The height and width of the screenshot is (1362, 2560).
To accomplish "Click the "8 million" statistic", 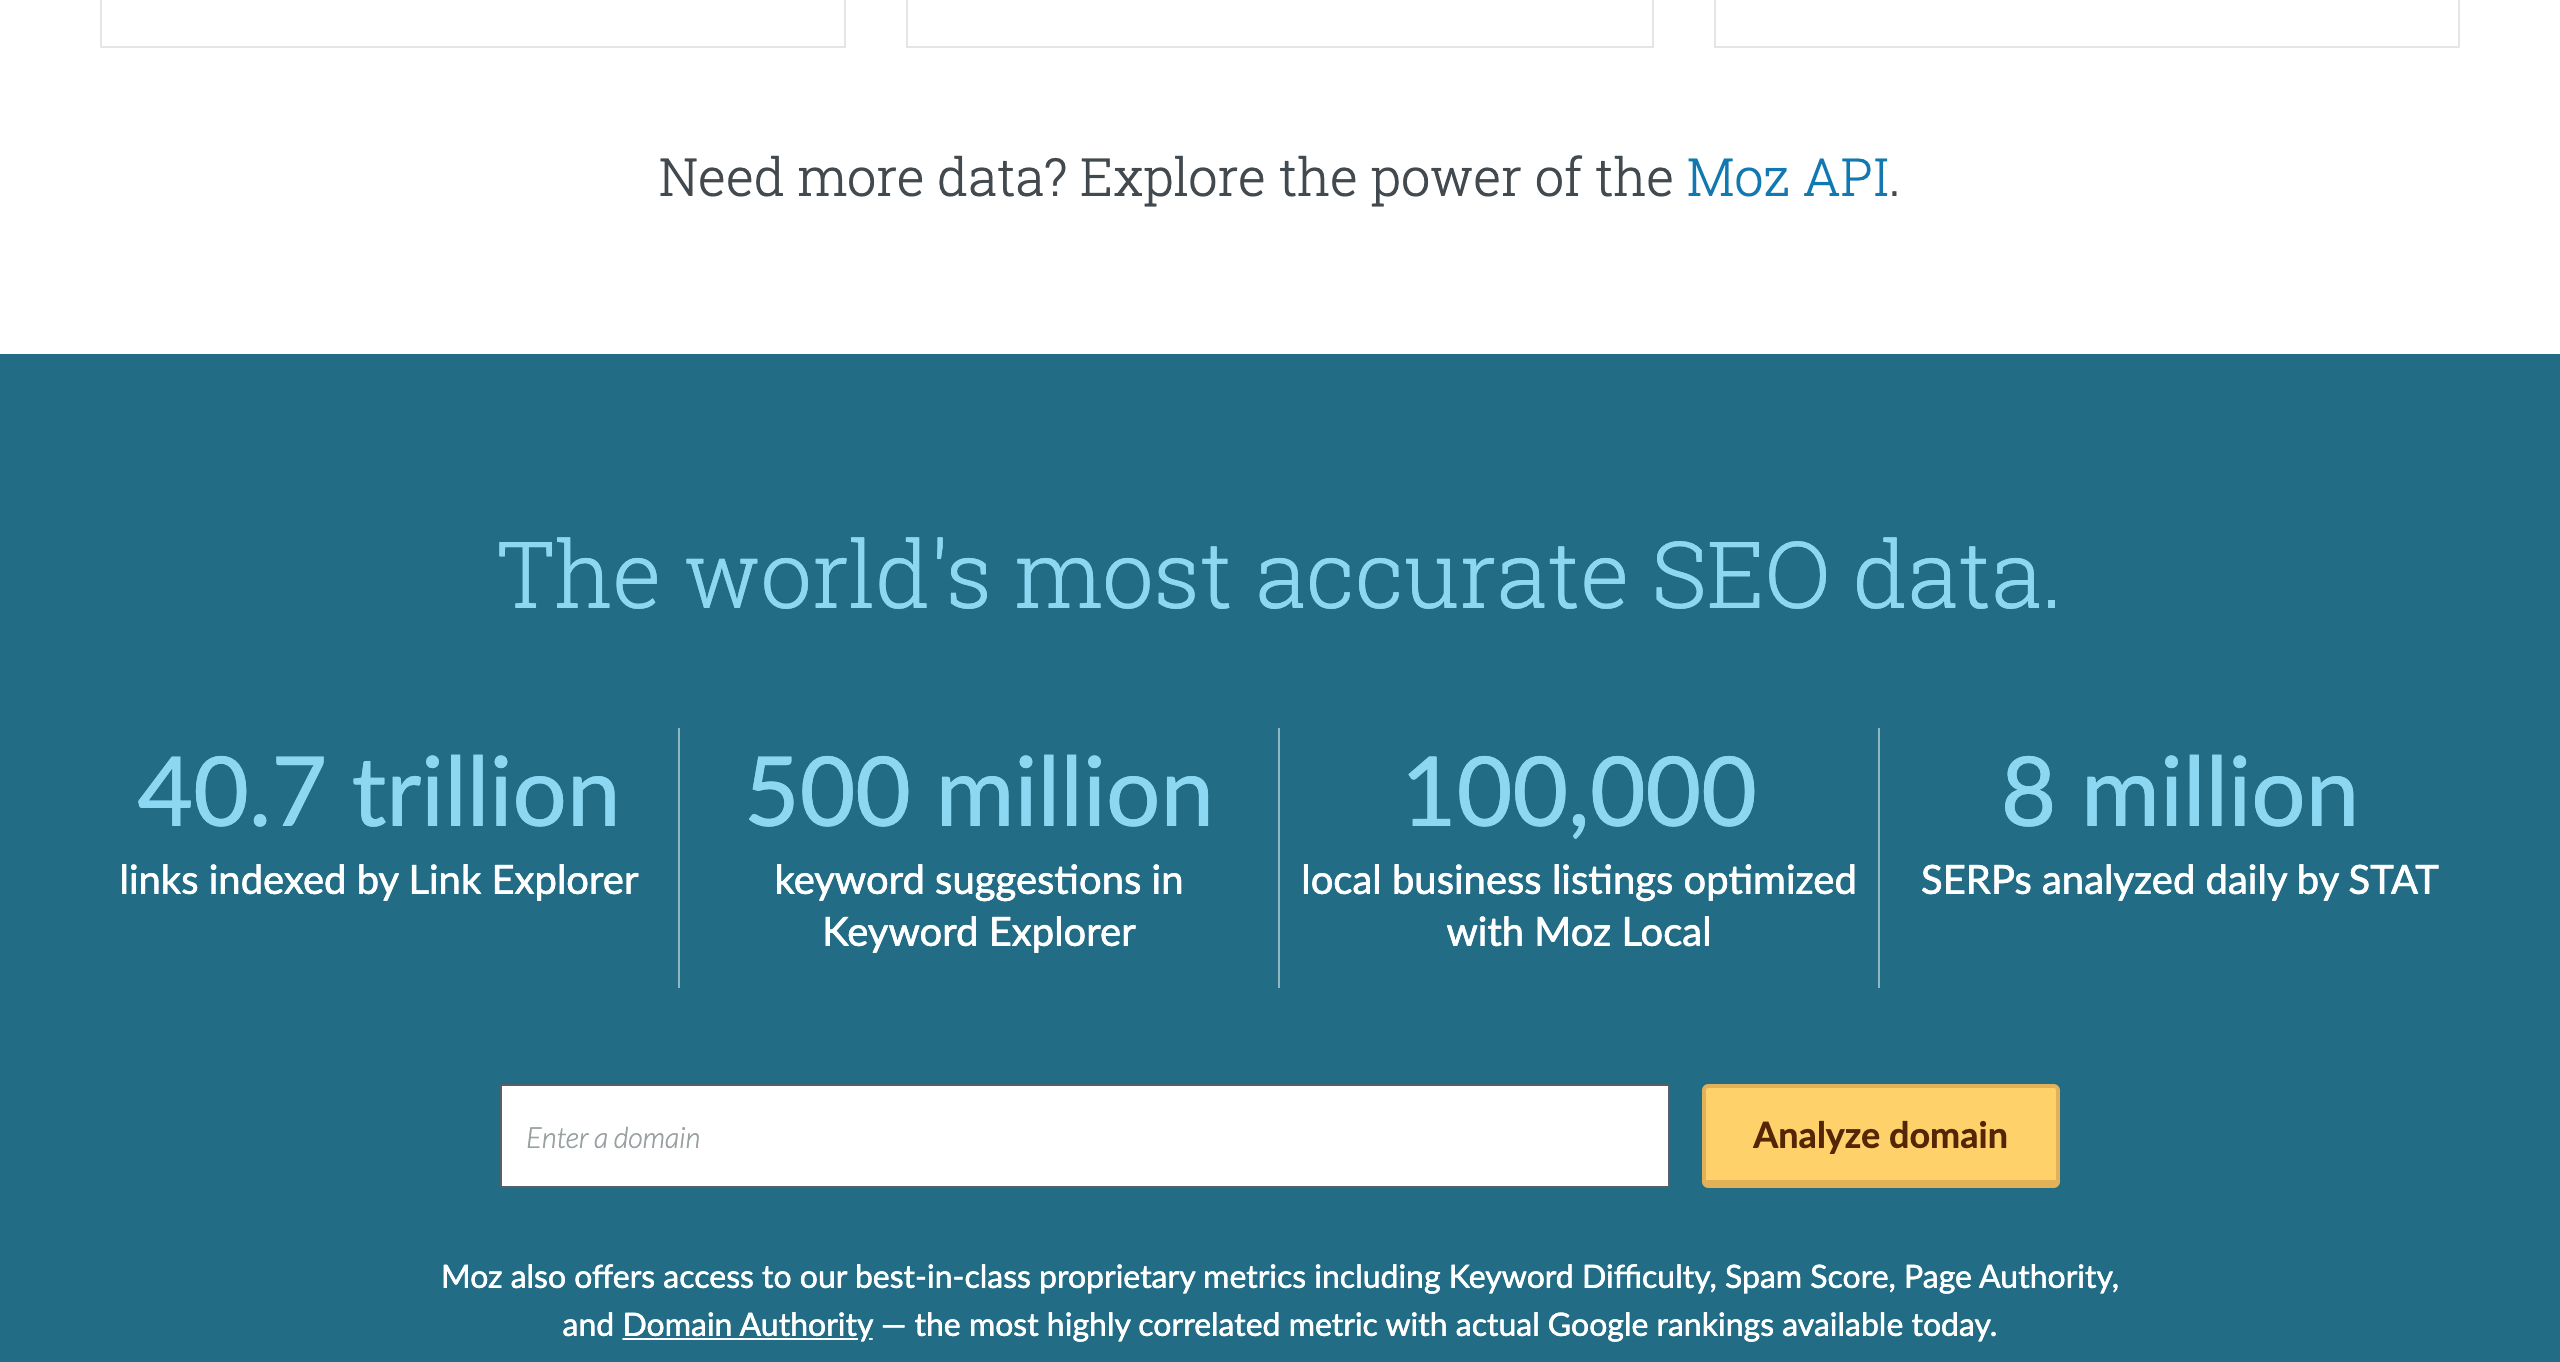I will click(x=2179, y=792).
